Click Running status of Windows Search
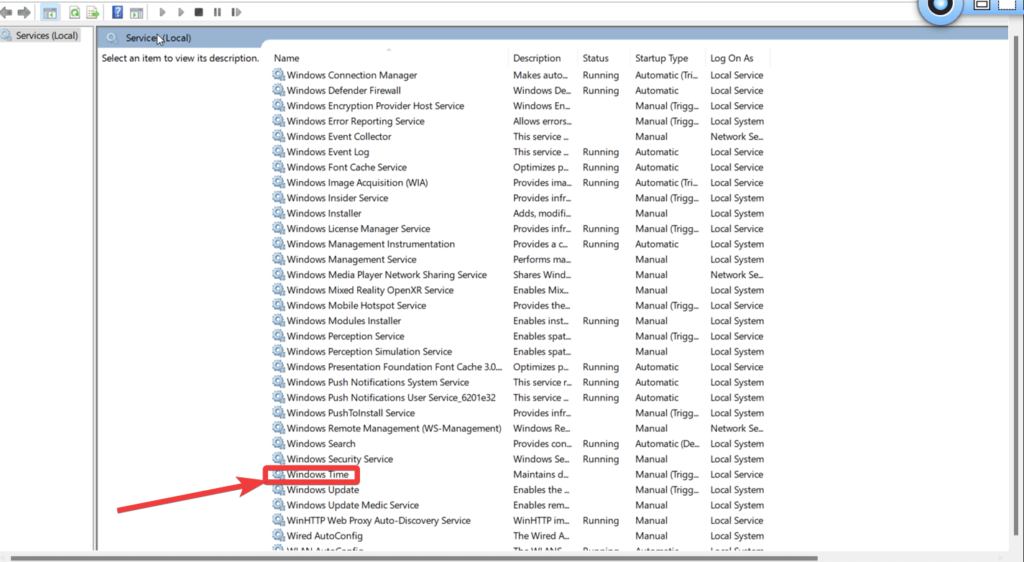The image size is (1024, 562). pyautogui.click(x=601, y=443)
